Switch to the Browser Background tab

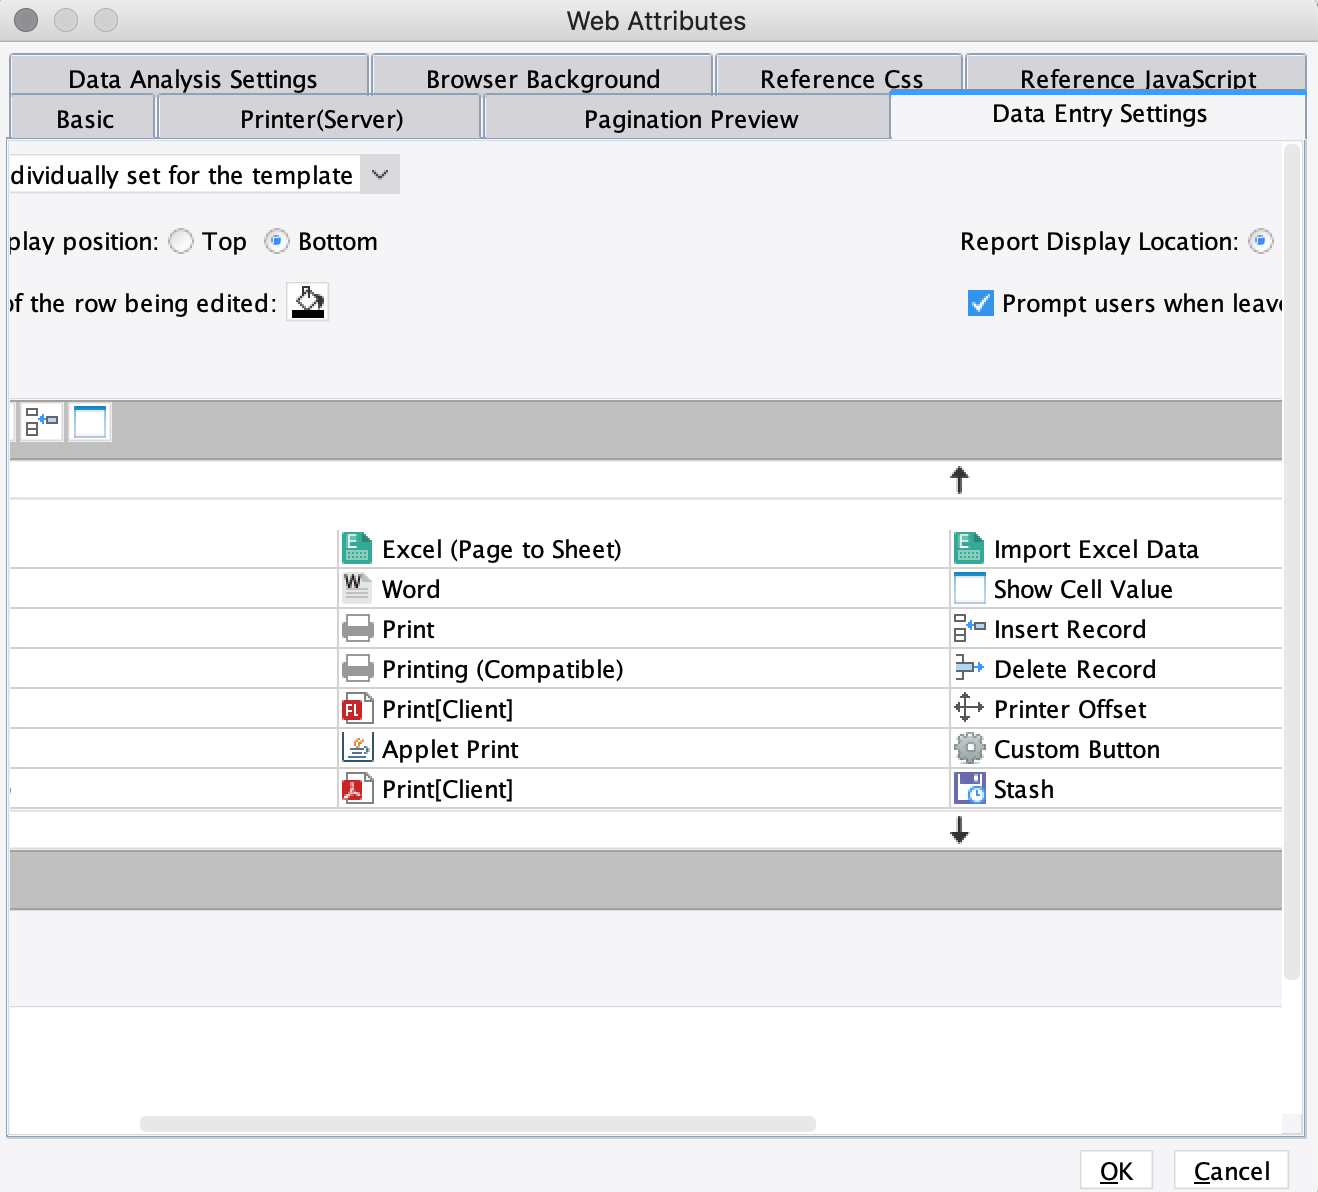pos(542,78)
